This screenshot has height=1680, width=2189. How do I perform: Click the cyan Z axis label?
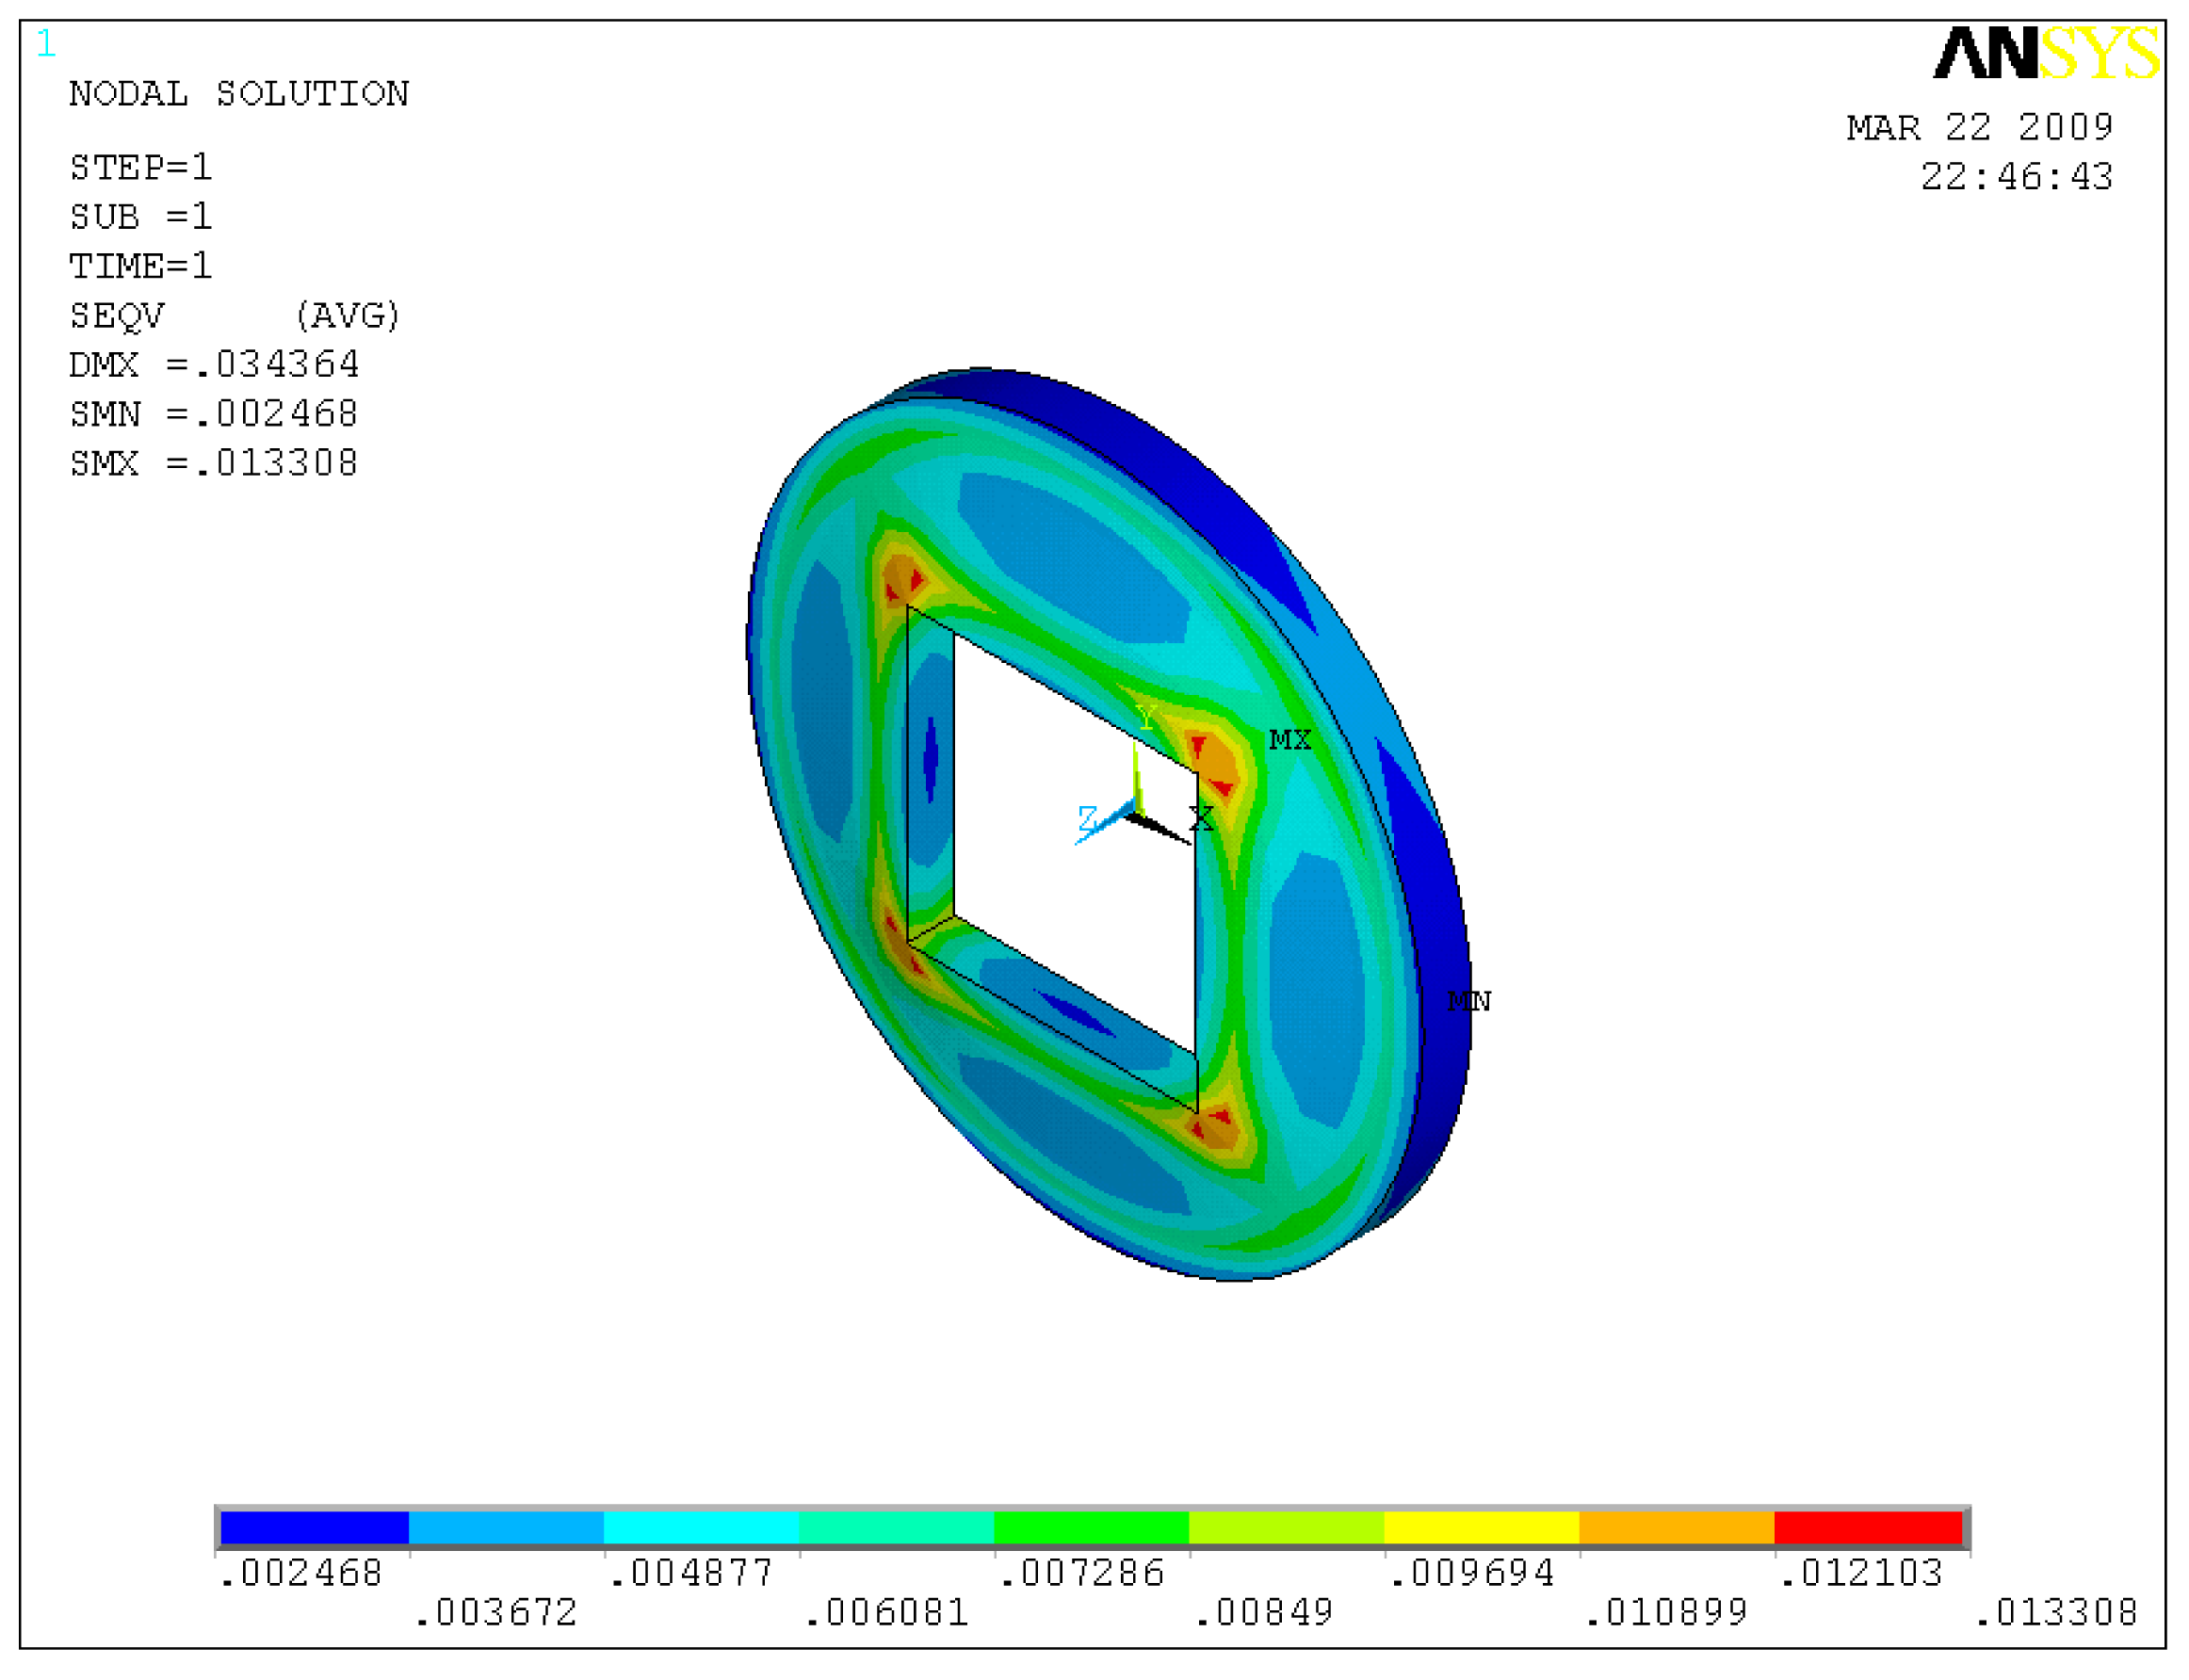click(1087, 819)
